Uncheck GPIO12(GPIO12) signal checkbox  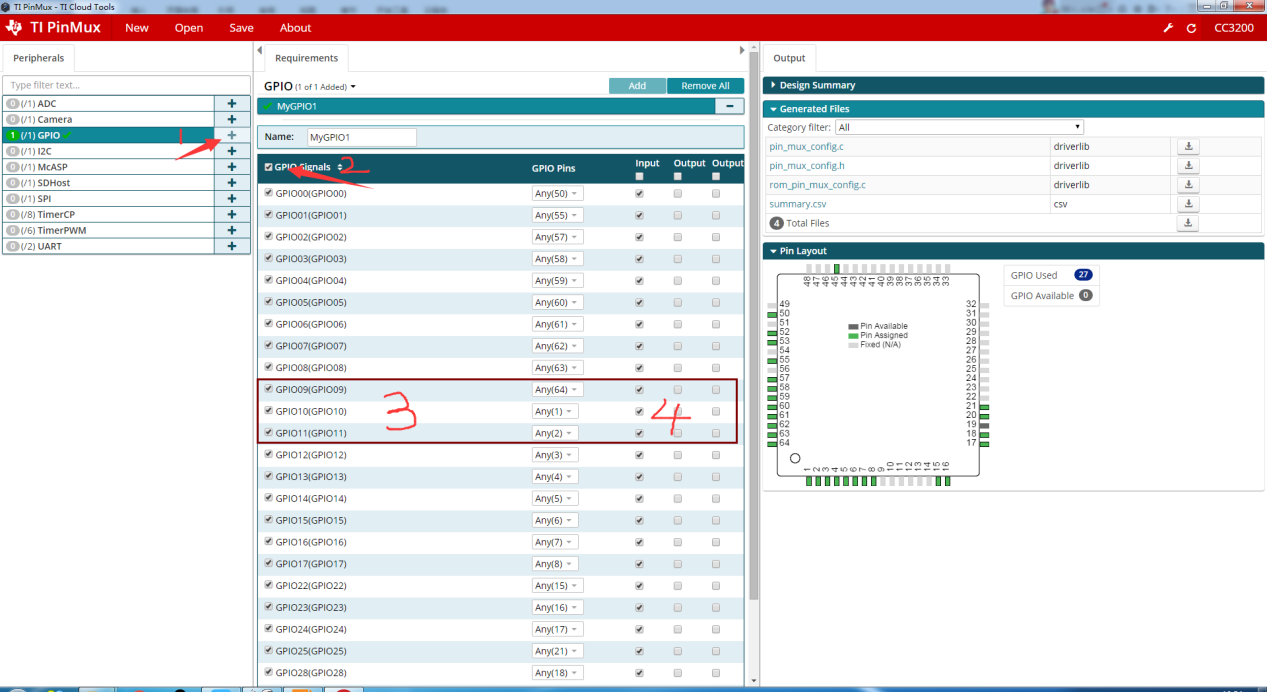(268, 455)
